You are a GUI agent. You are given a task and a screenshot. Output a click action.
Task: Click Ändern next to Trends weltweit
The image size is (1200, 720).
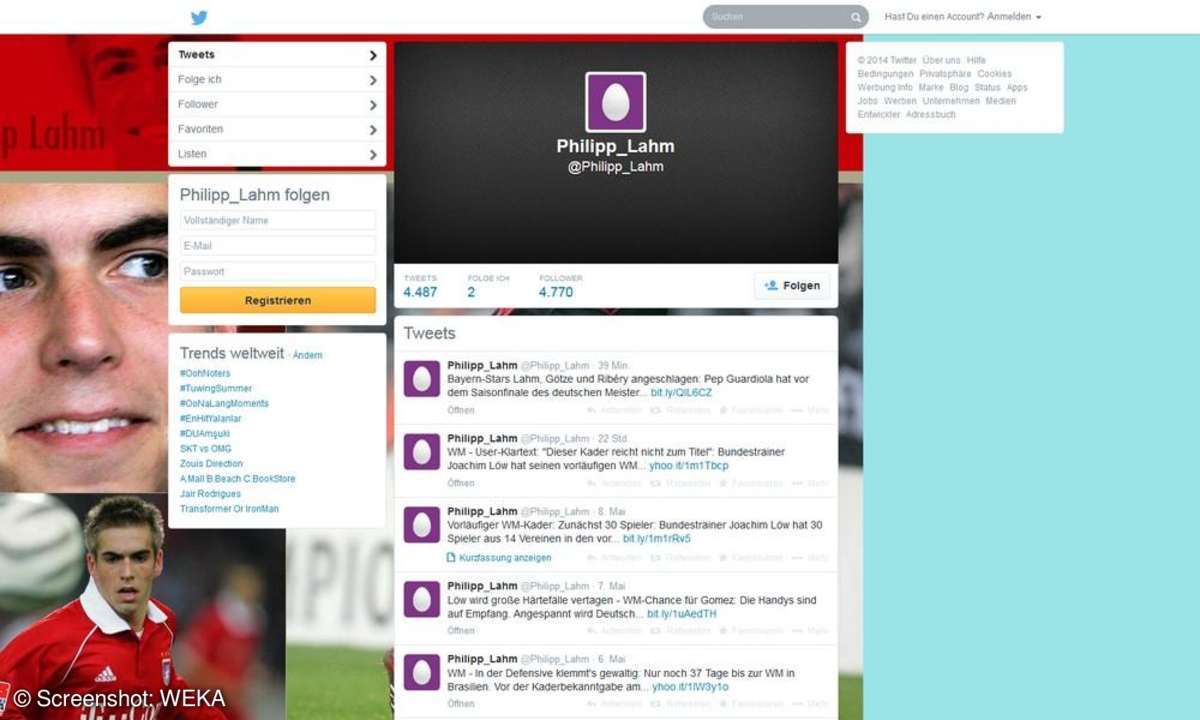pyautogui.click(x=307, y=355)
